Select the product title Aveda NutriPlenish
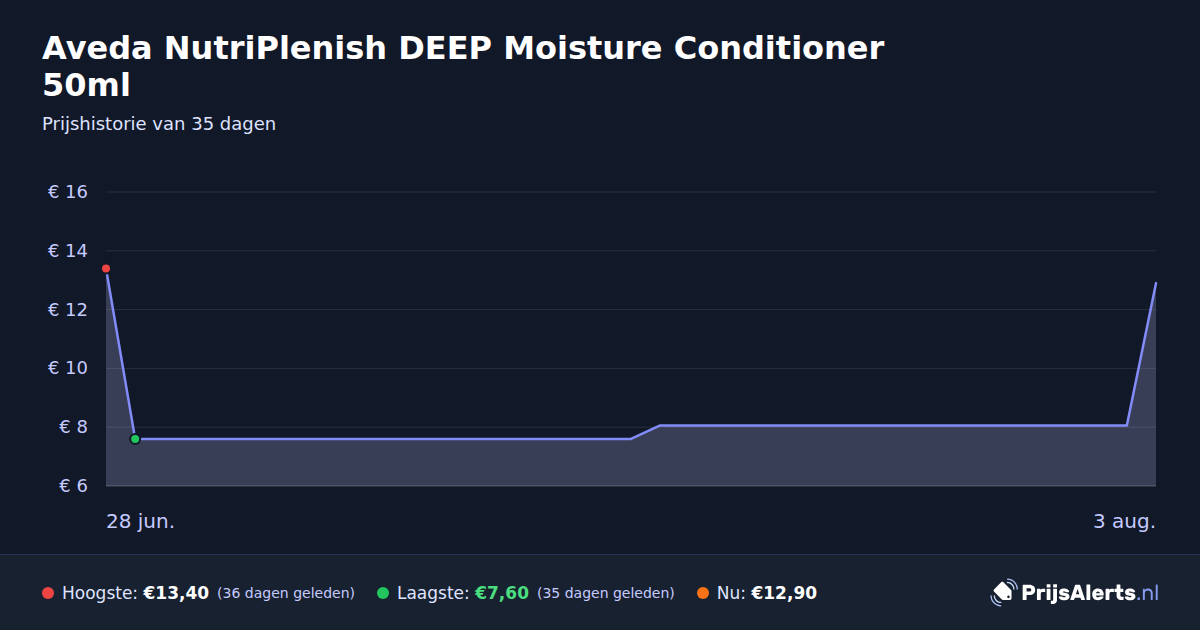This screenshot has height=630, width=1200. point(463,66)
